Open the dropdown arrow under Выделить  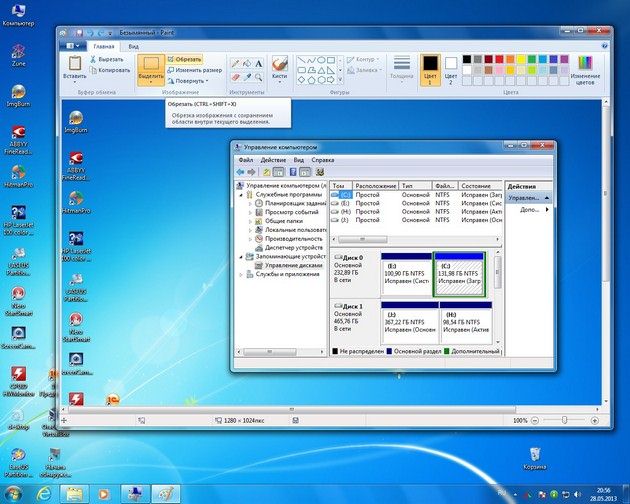151,80
